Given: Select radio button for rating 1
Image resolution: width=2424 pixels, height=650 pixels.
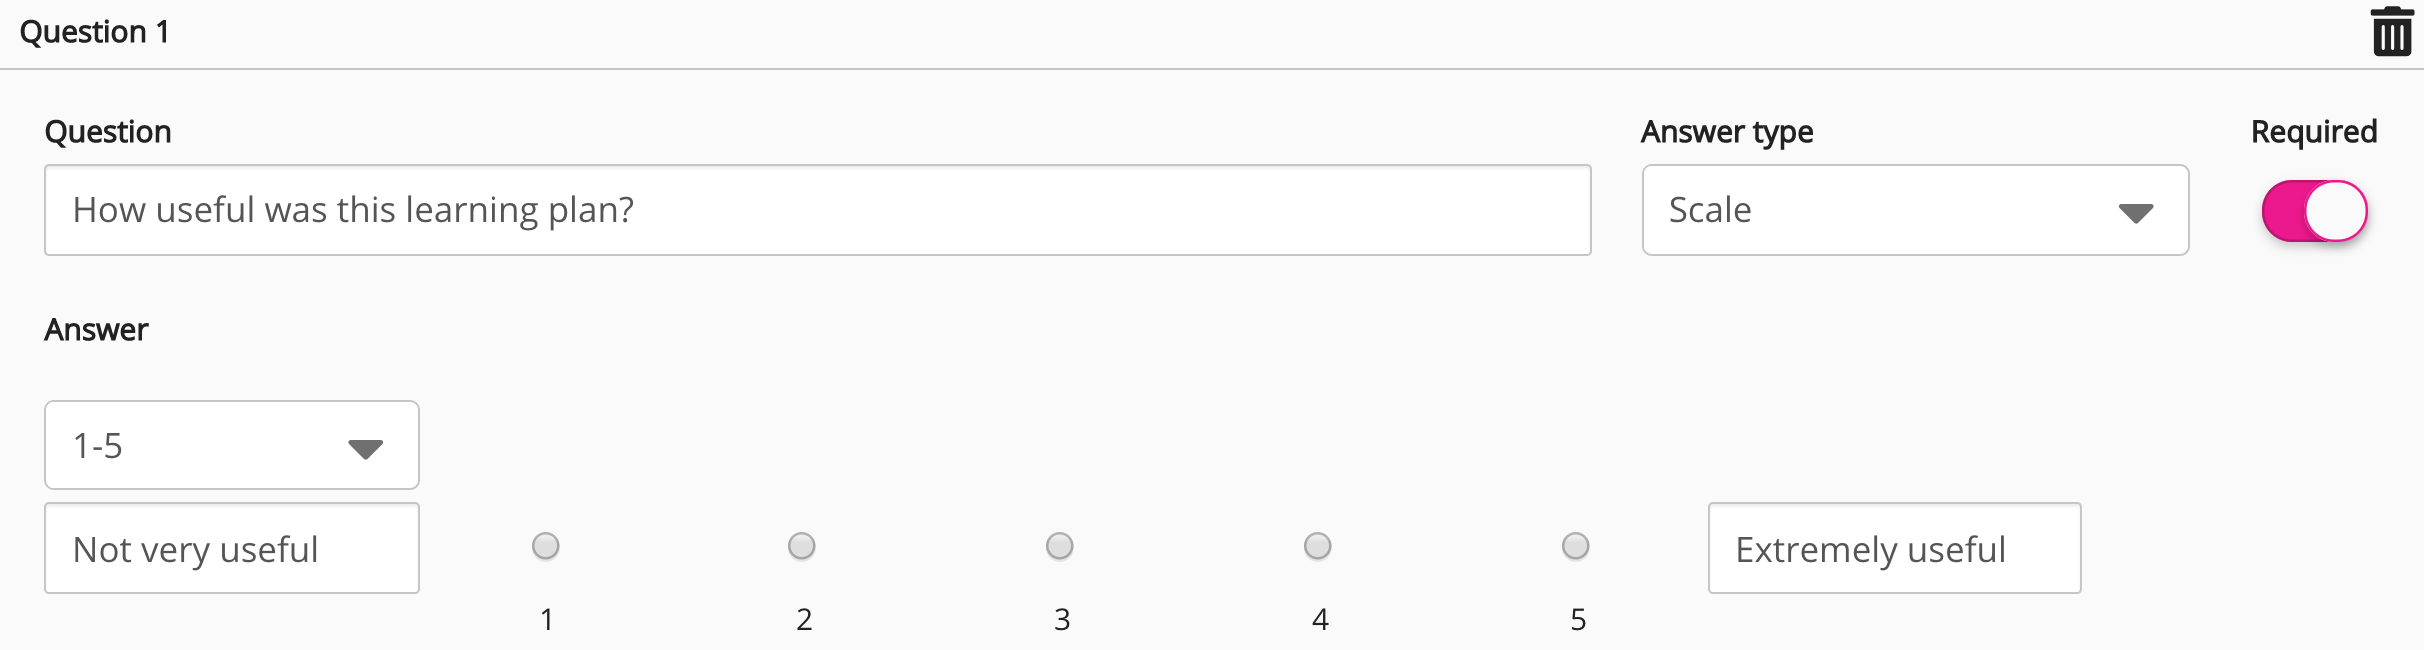Looking at the screenshot, I should [x=546, y=546].
